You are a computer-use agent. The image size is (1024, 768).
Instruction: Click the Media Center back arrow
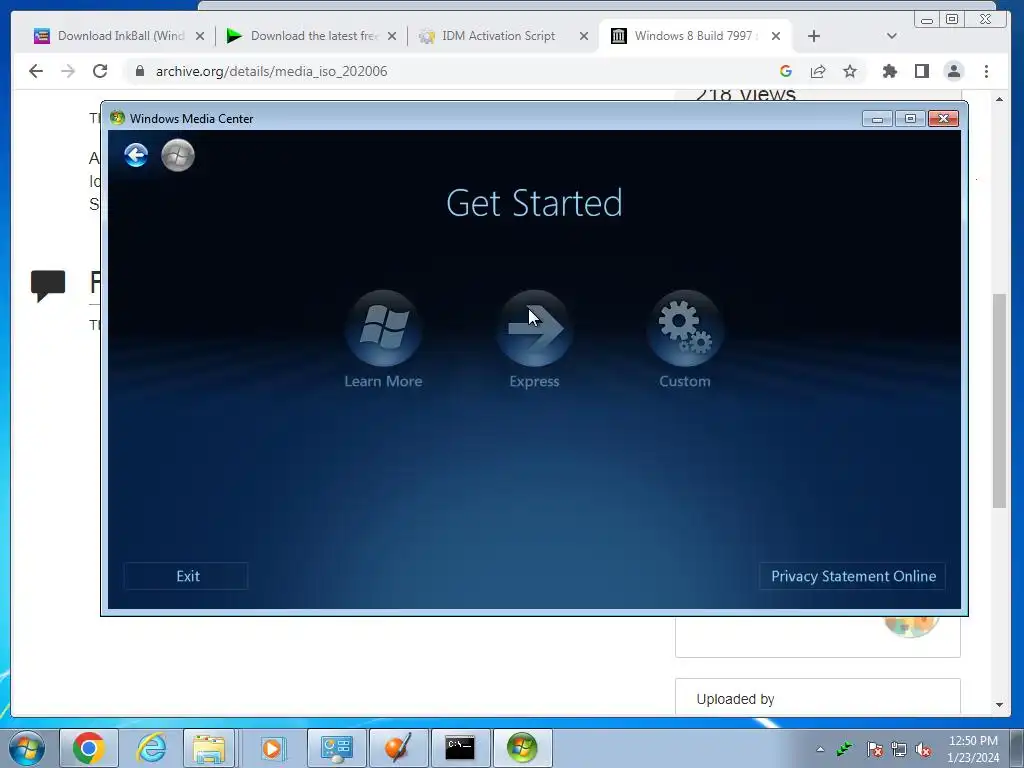[x=136, y=155]
